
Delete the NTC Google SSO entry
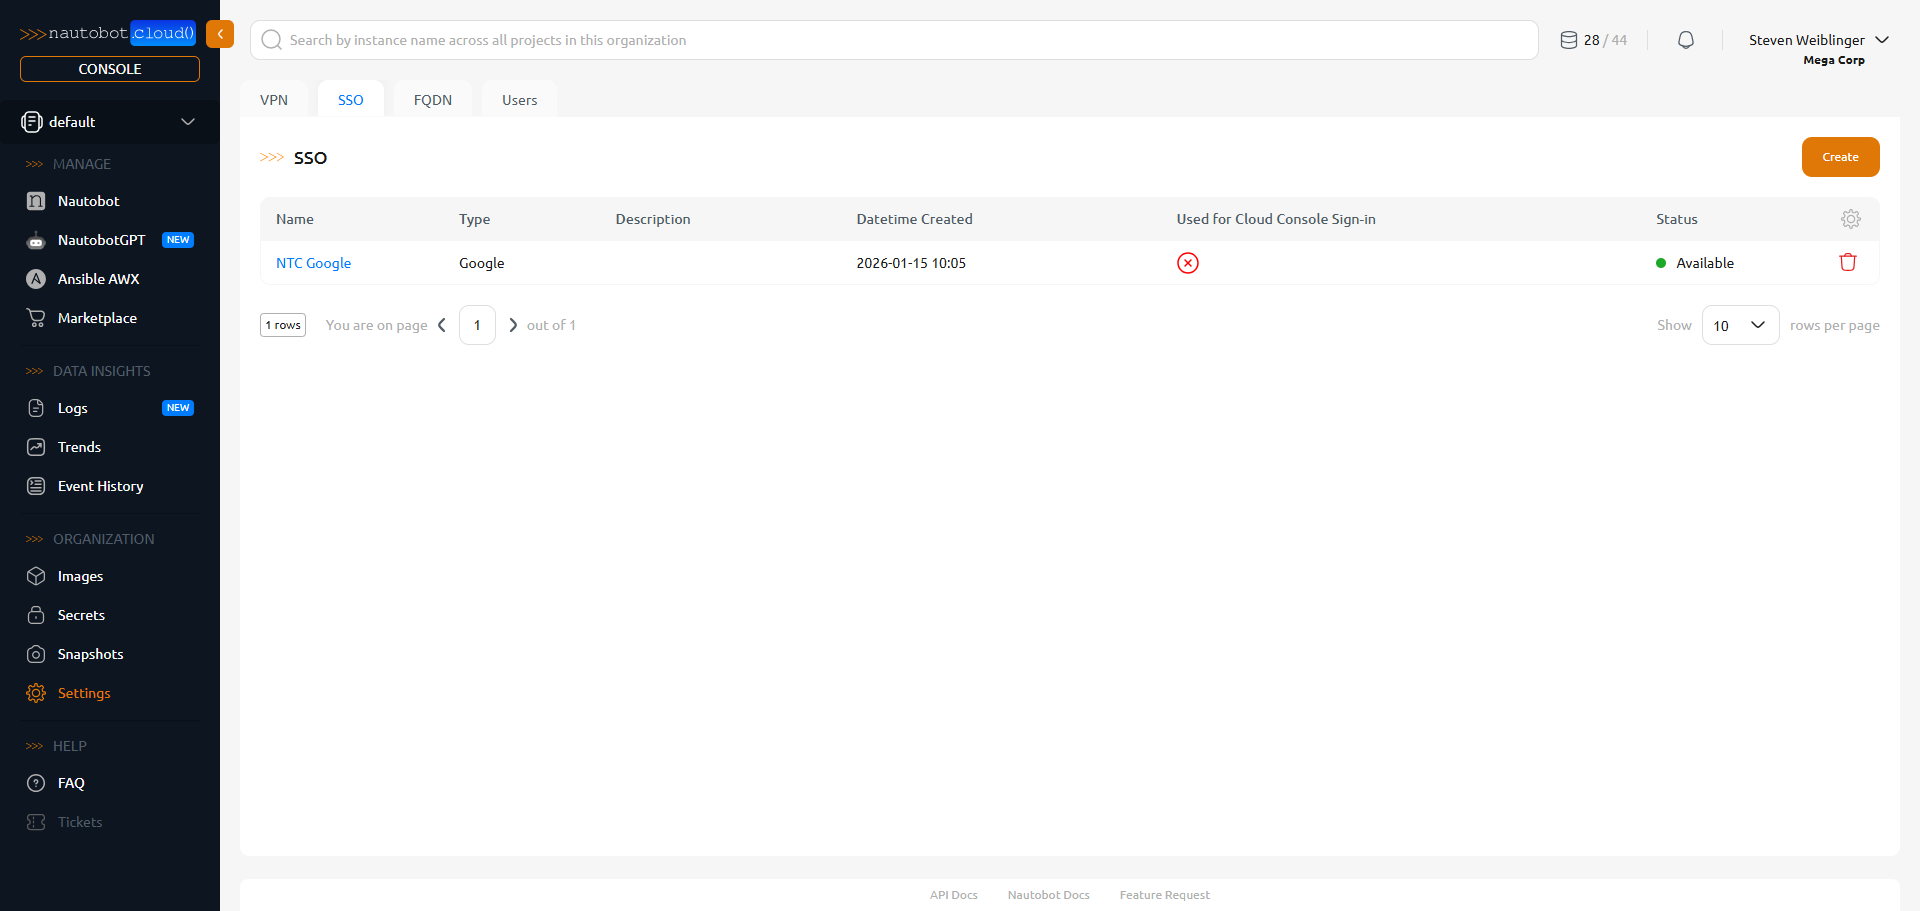pyautogui.click(x=1848, y=262)
